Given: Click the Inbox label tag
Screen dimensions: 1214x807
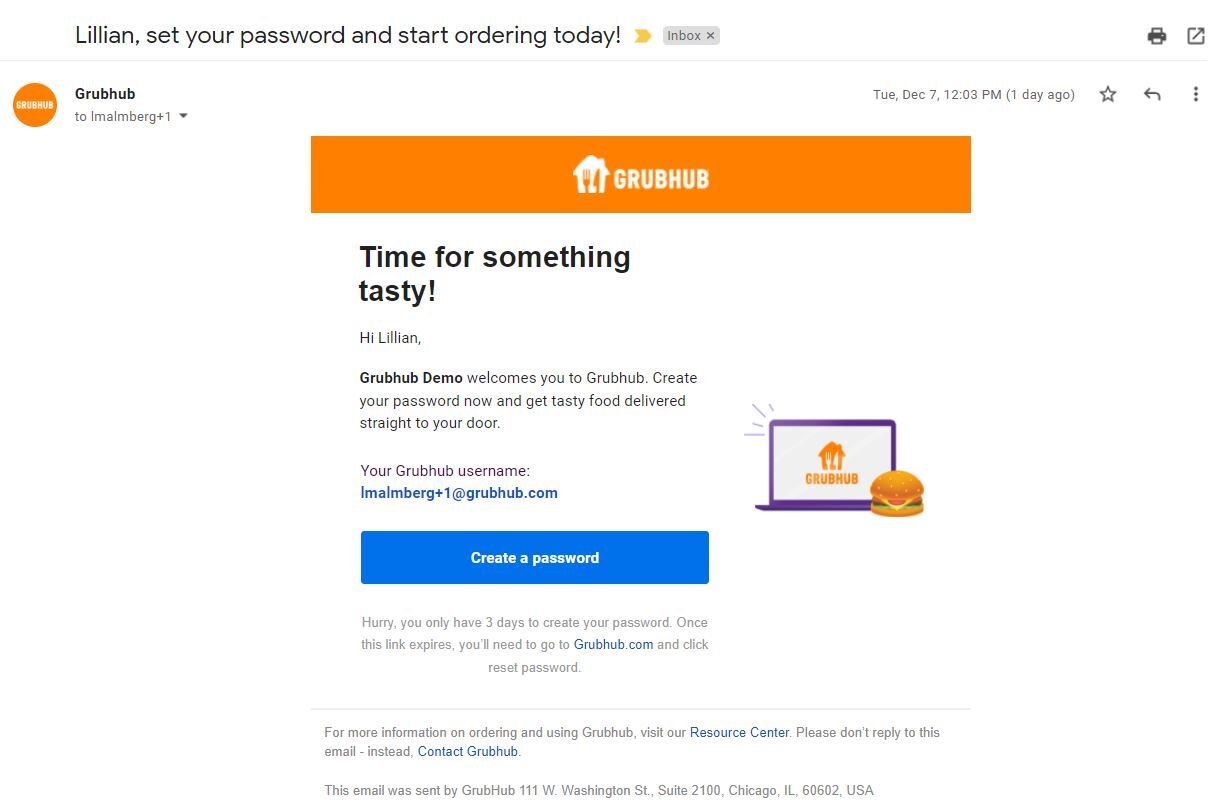Looking at the screenshot, I should pyautogui.click(x=684, y=36).
